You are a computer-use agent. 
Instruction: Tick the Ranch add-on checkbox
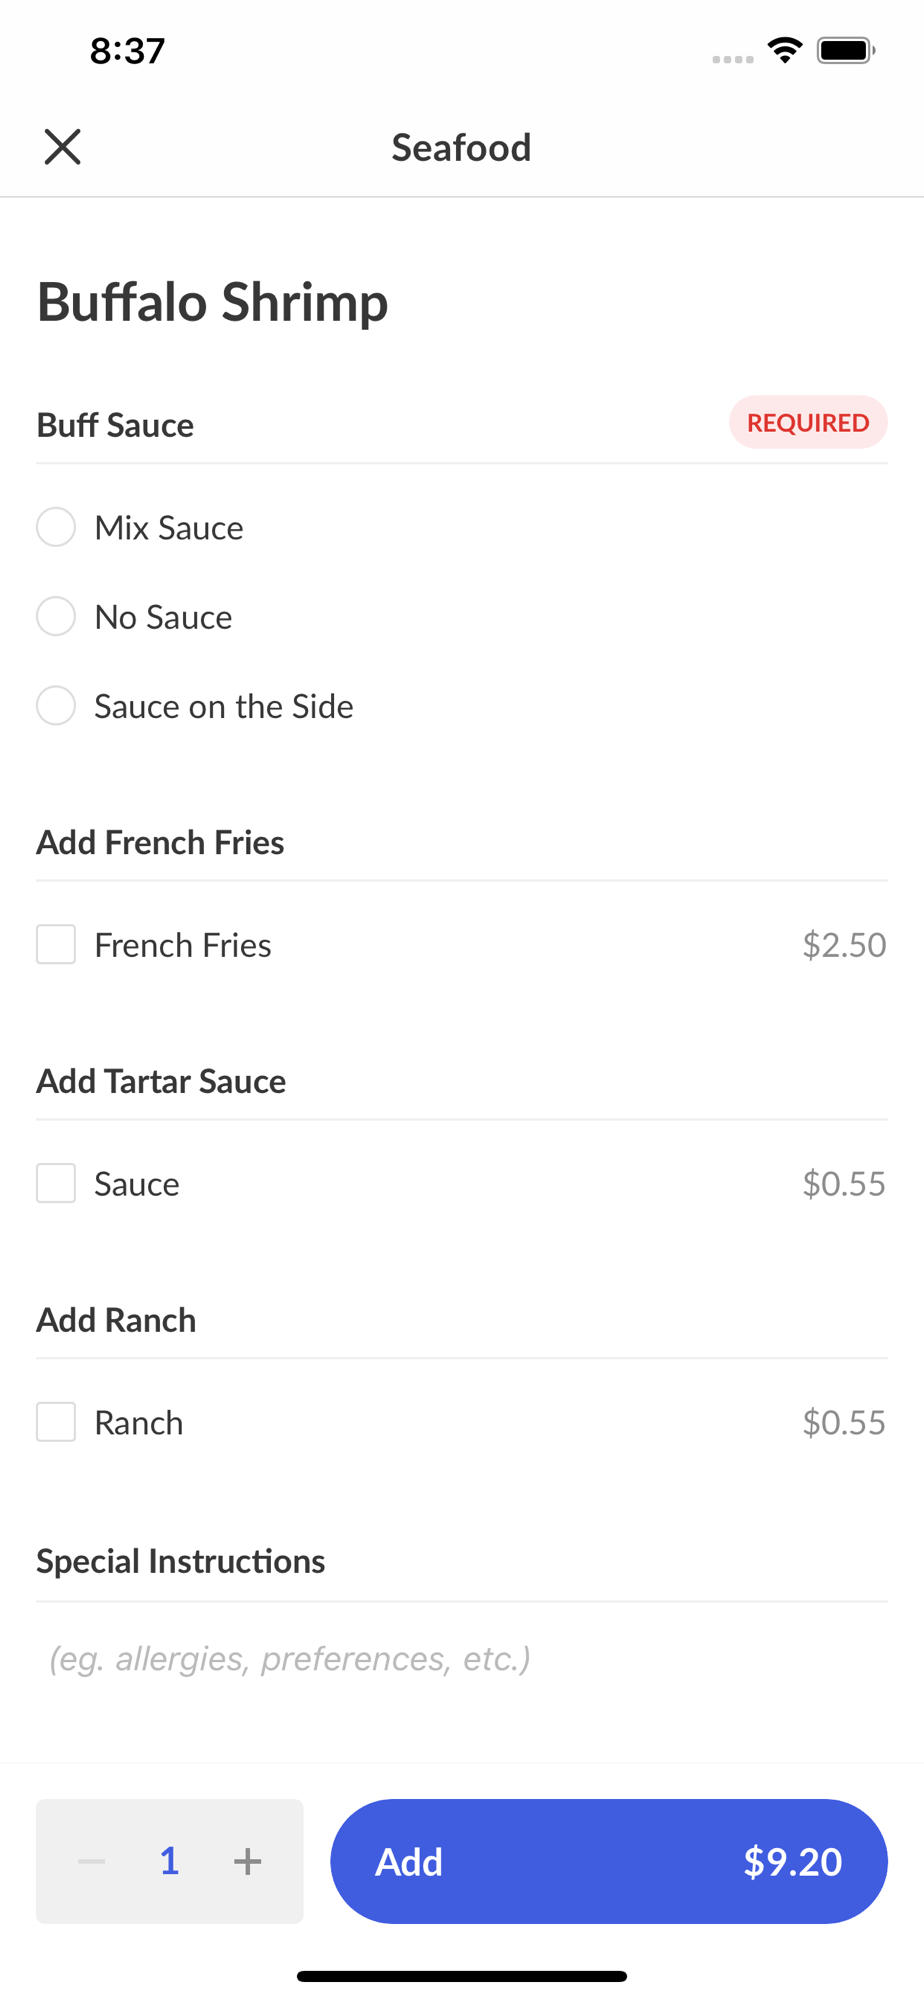(56, 1422)
